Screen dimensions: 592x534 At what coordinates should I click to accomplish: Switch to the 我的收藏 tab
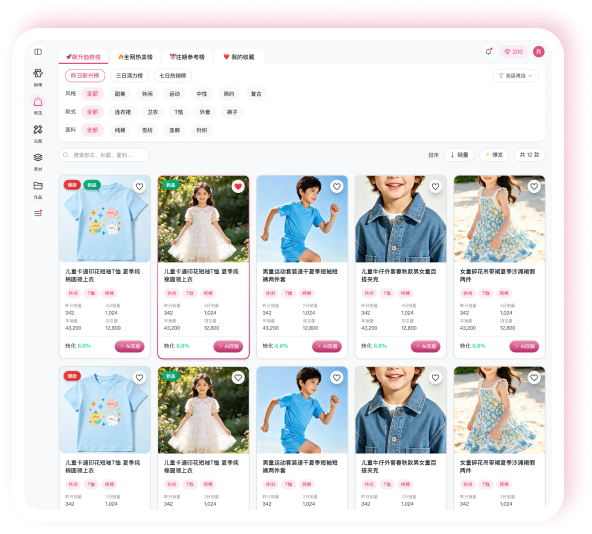click(239, 57)
